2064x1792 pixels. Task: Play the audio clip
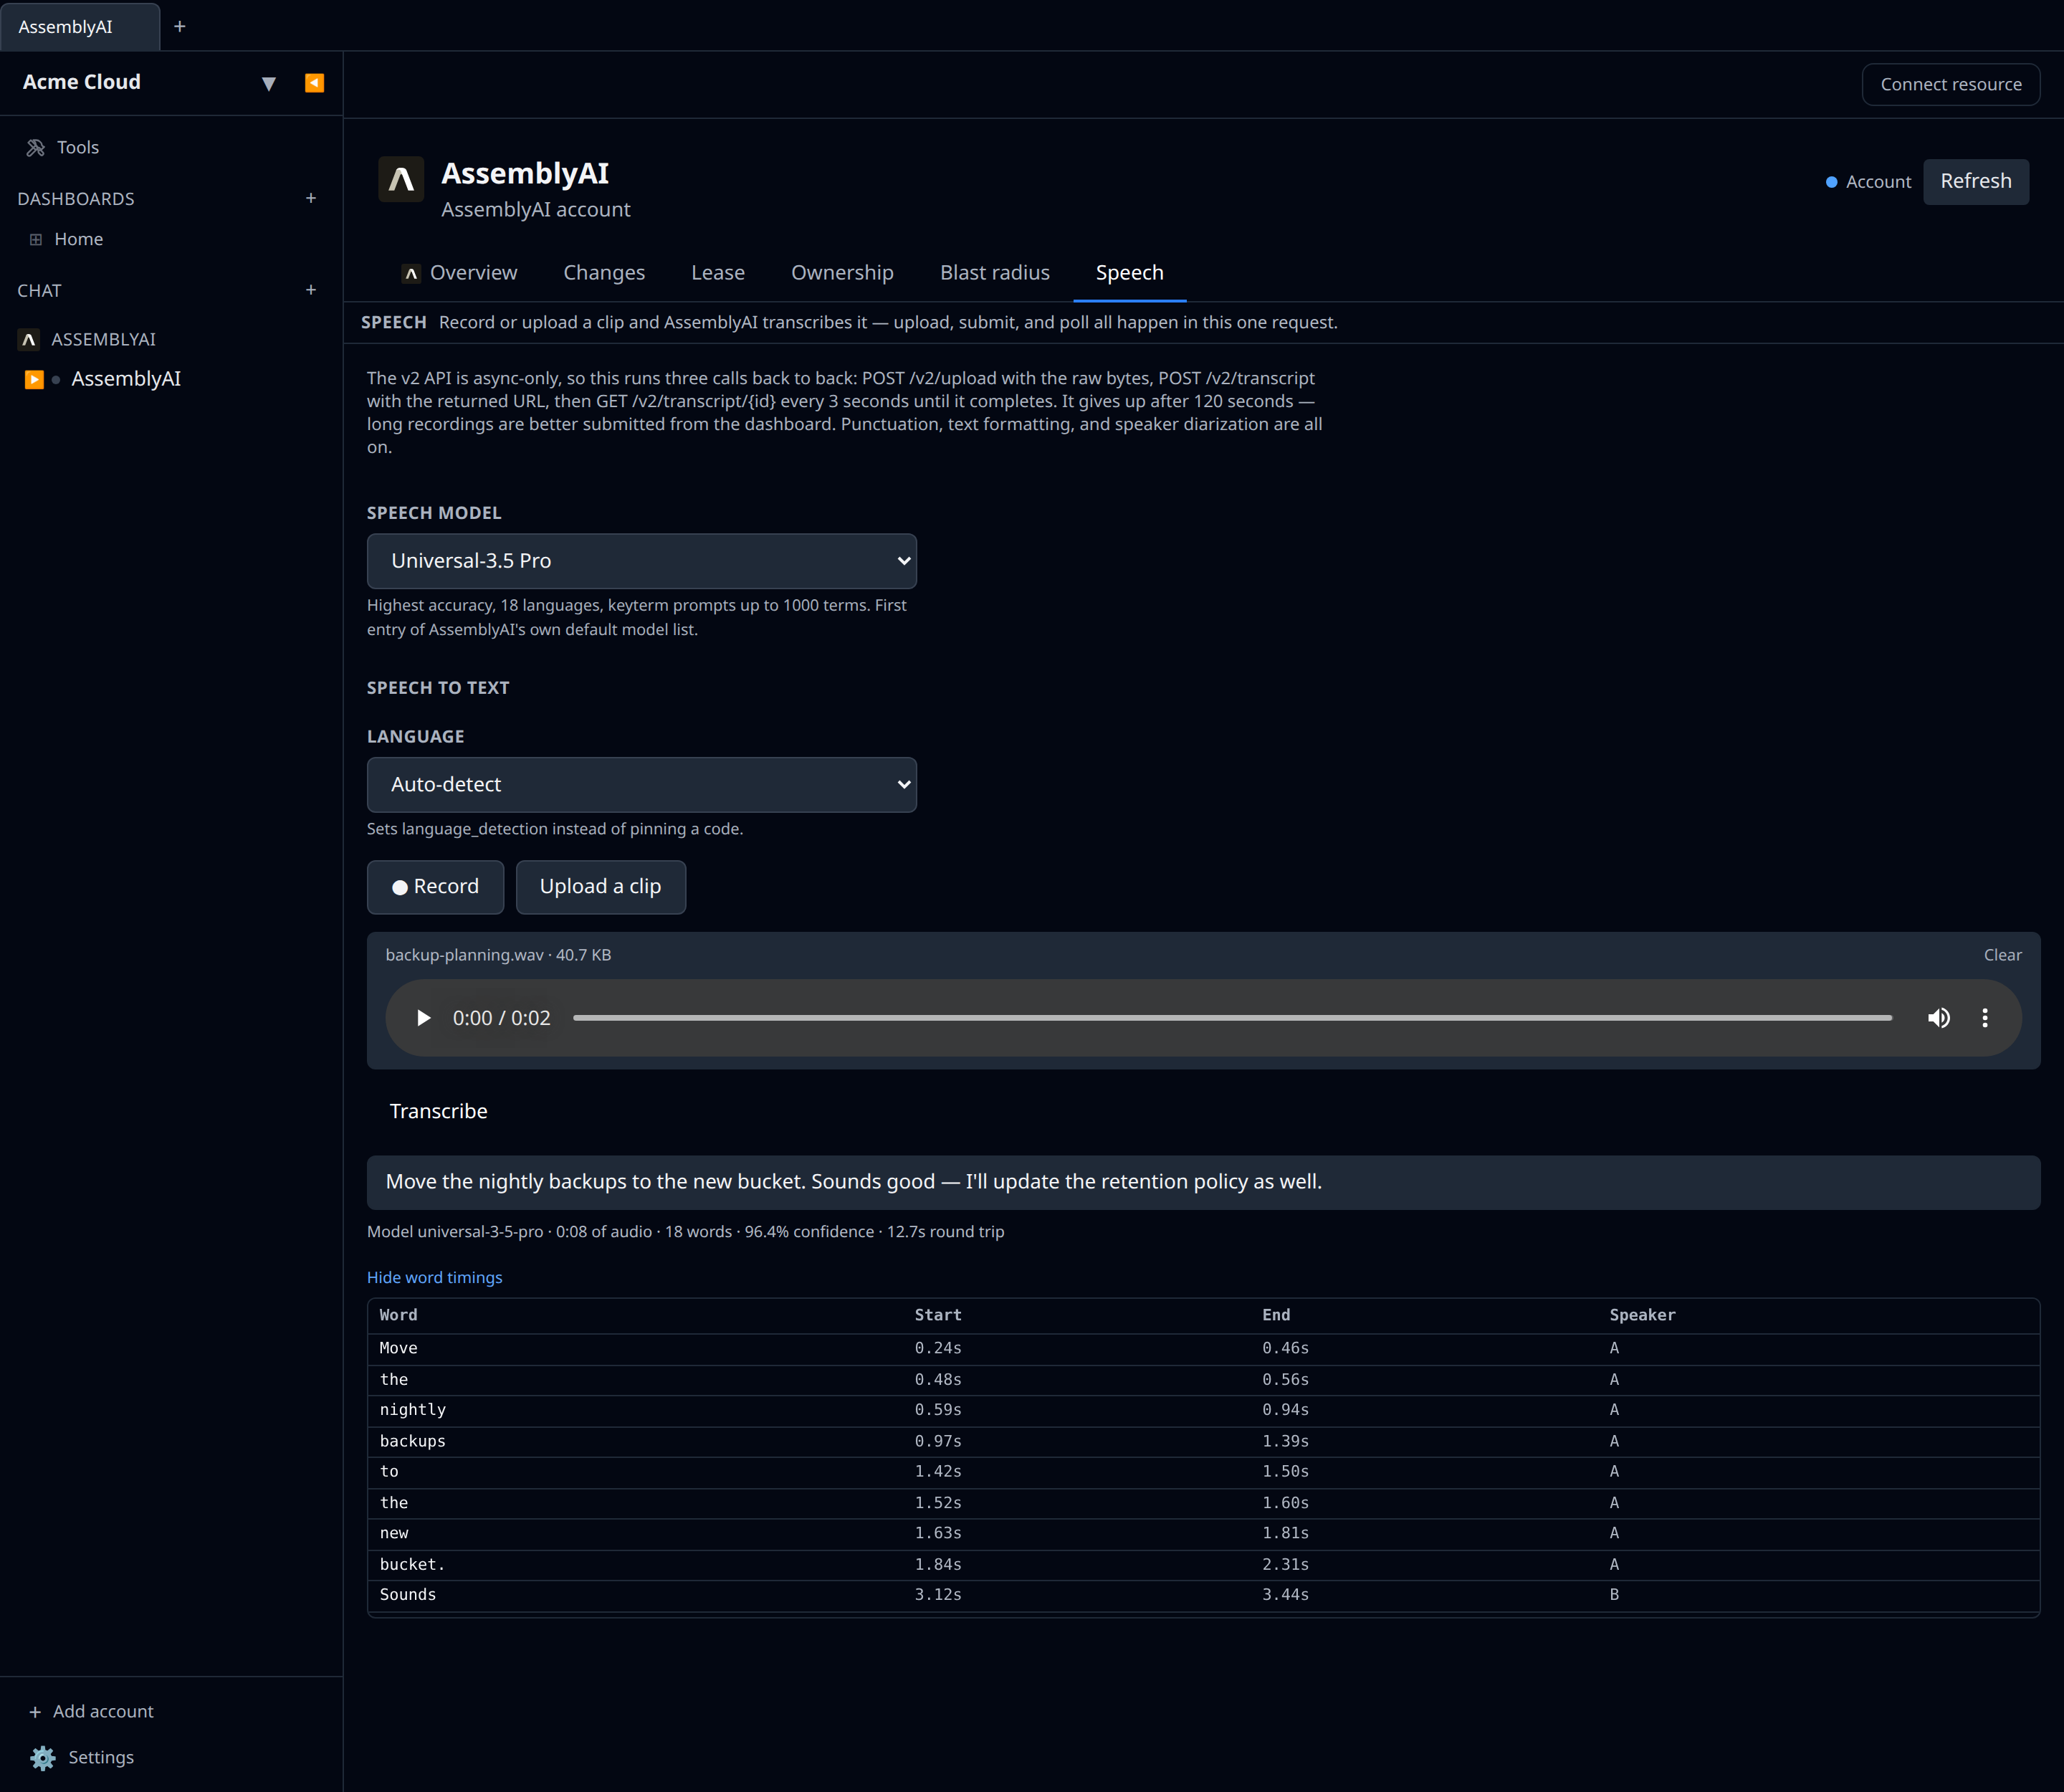pos(423,1018)
